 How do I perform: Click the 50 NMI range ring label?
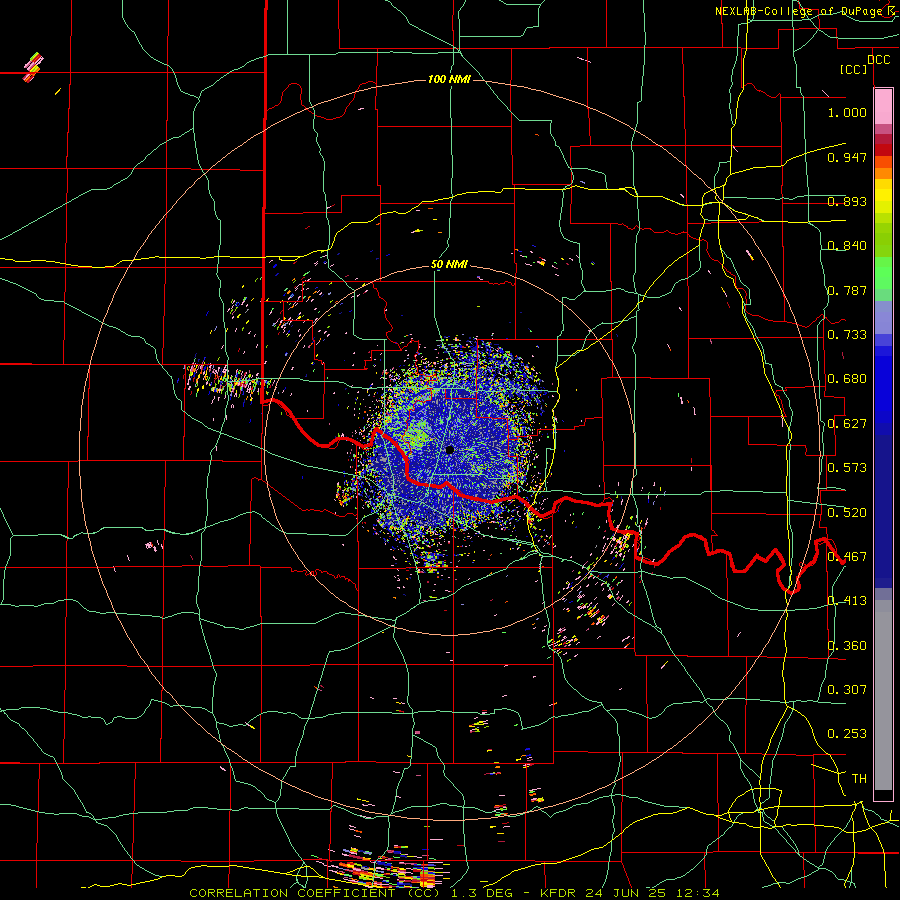pyautogui.click(x=449, y=265)
